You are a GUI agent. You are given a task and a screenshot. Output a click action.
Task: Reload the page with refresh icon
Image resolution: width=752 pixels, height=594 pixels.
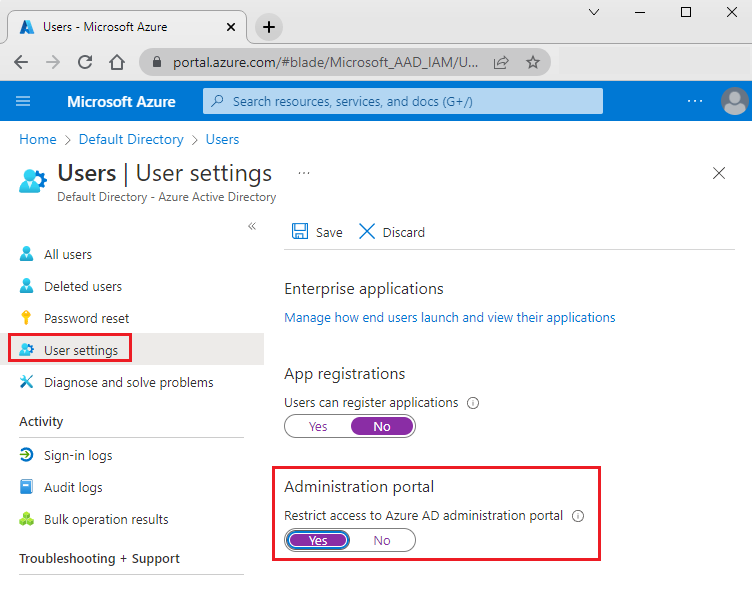[85, 62]
